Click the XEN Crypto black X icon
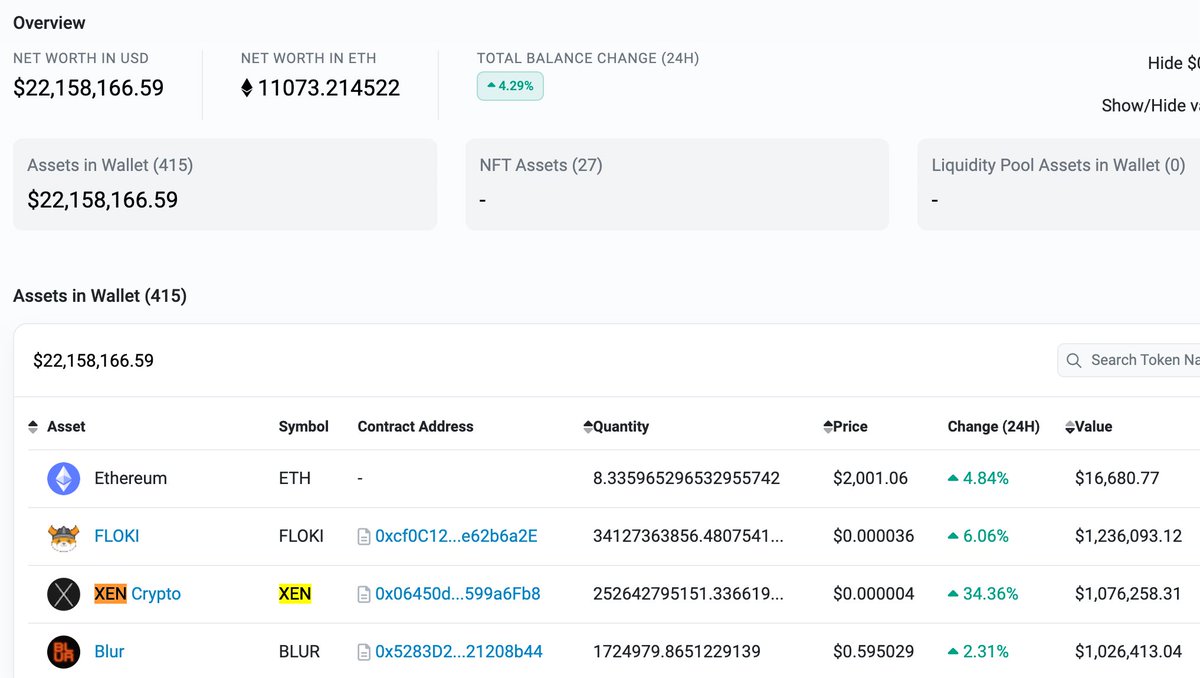1200x678 pixels. point(63,593)
